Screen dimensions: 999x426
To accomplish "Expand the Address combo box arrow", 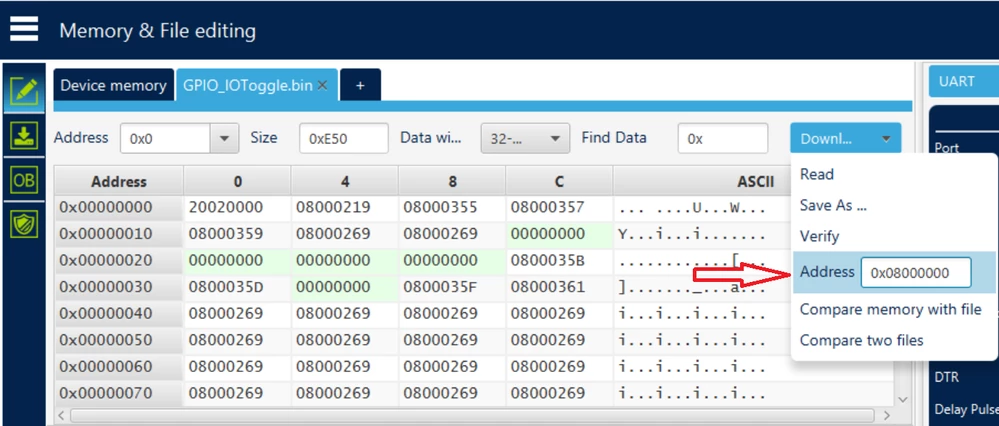I will coord(224,138).
